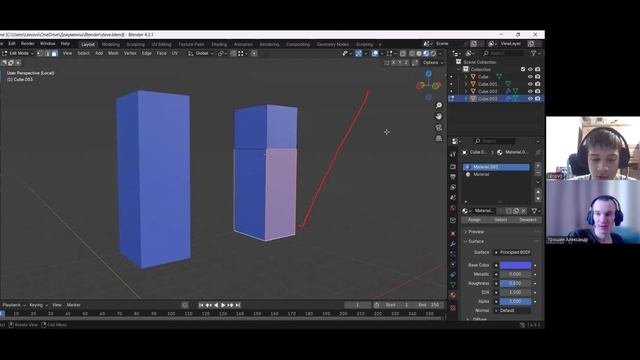Hide Cube.003 in viewport via eye

[530, 99]
